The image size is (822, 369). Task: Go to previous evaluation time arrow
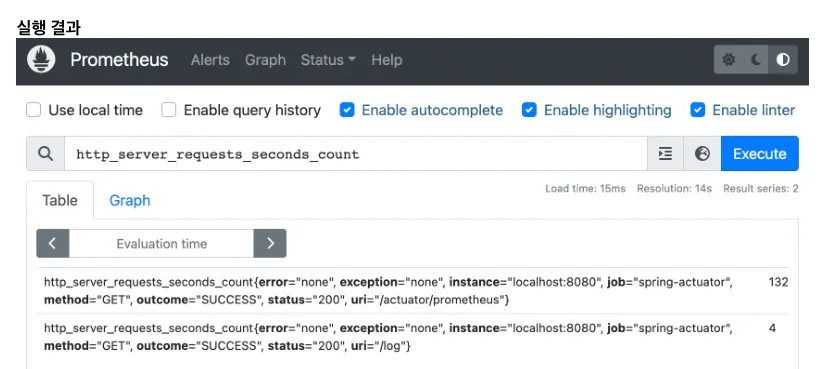coord(52,243)
